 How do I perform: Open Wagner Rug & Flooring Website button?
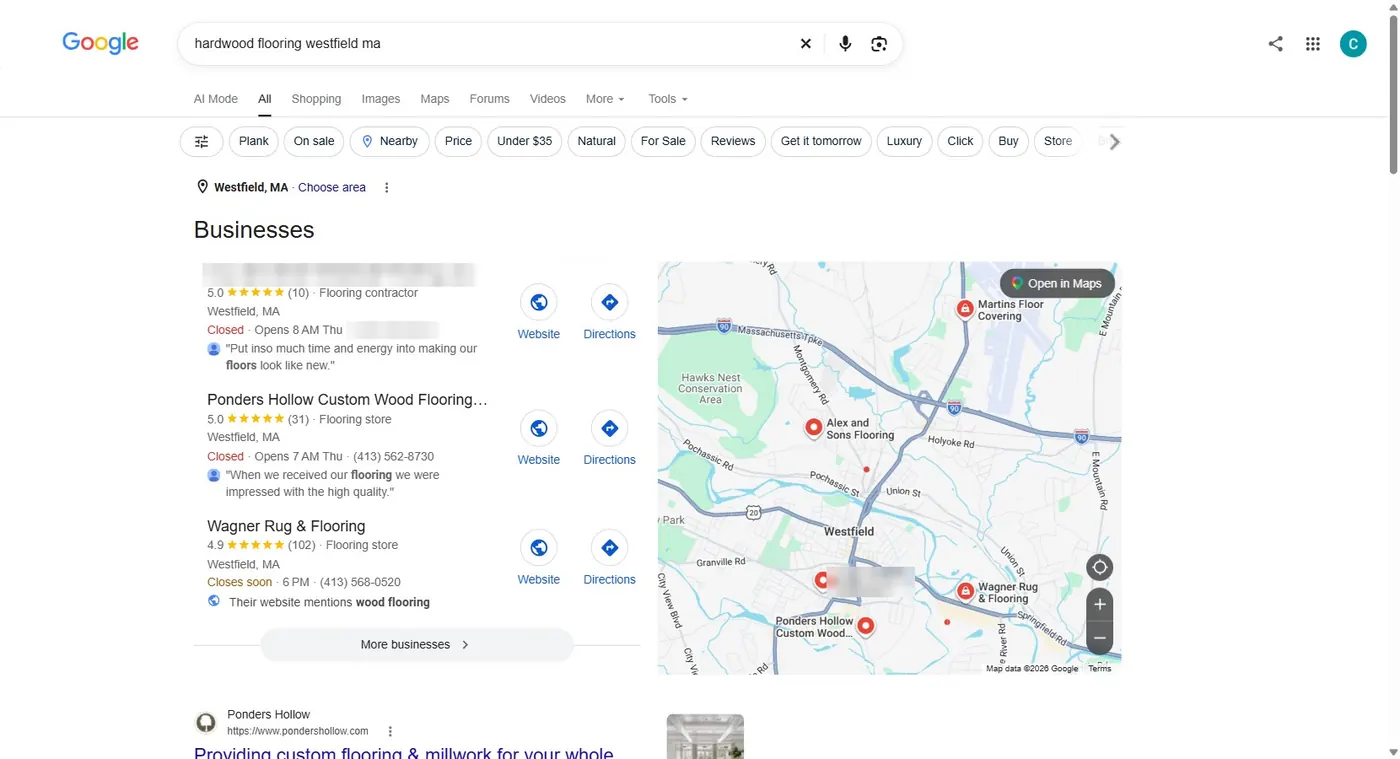(539, 548)
